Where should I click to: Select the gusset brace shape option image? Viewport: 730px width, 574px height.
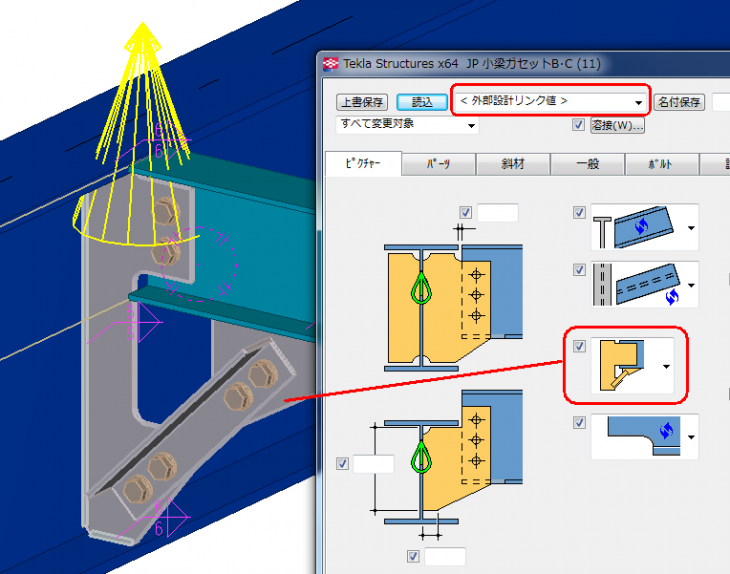622,365
